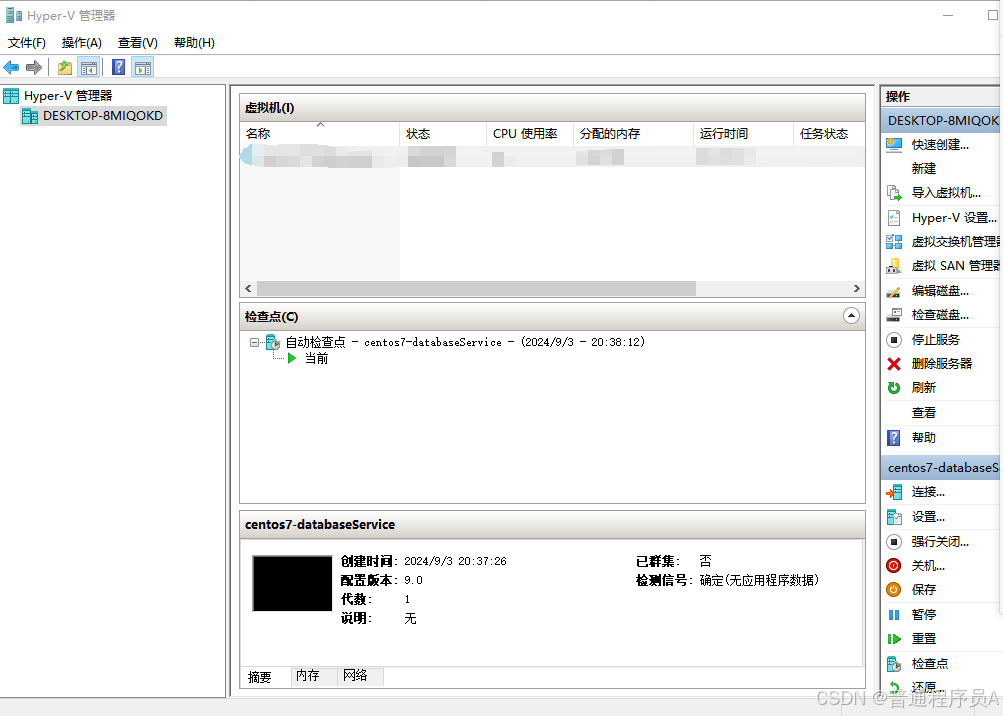Sort by 状态 column header
Image resolution: width=1003 pixels, height=716 pixels.
click(x=443, y=134)
